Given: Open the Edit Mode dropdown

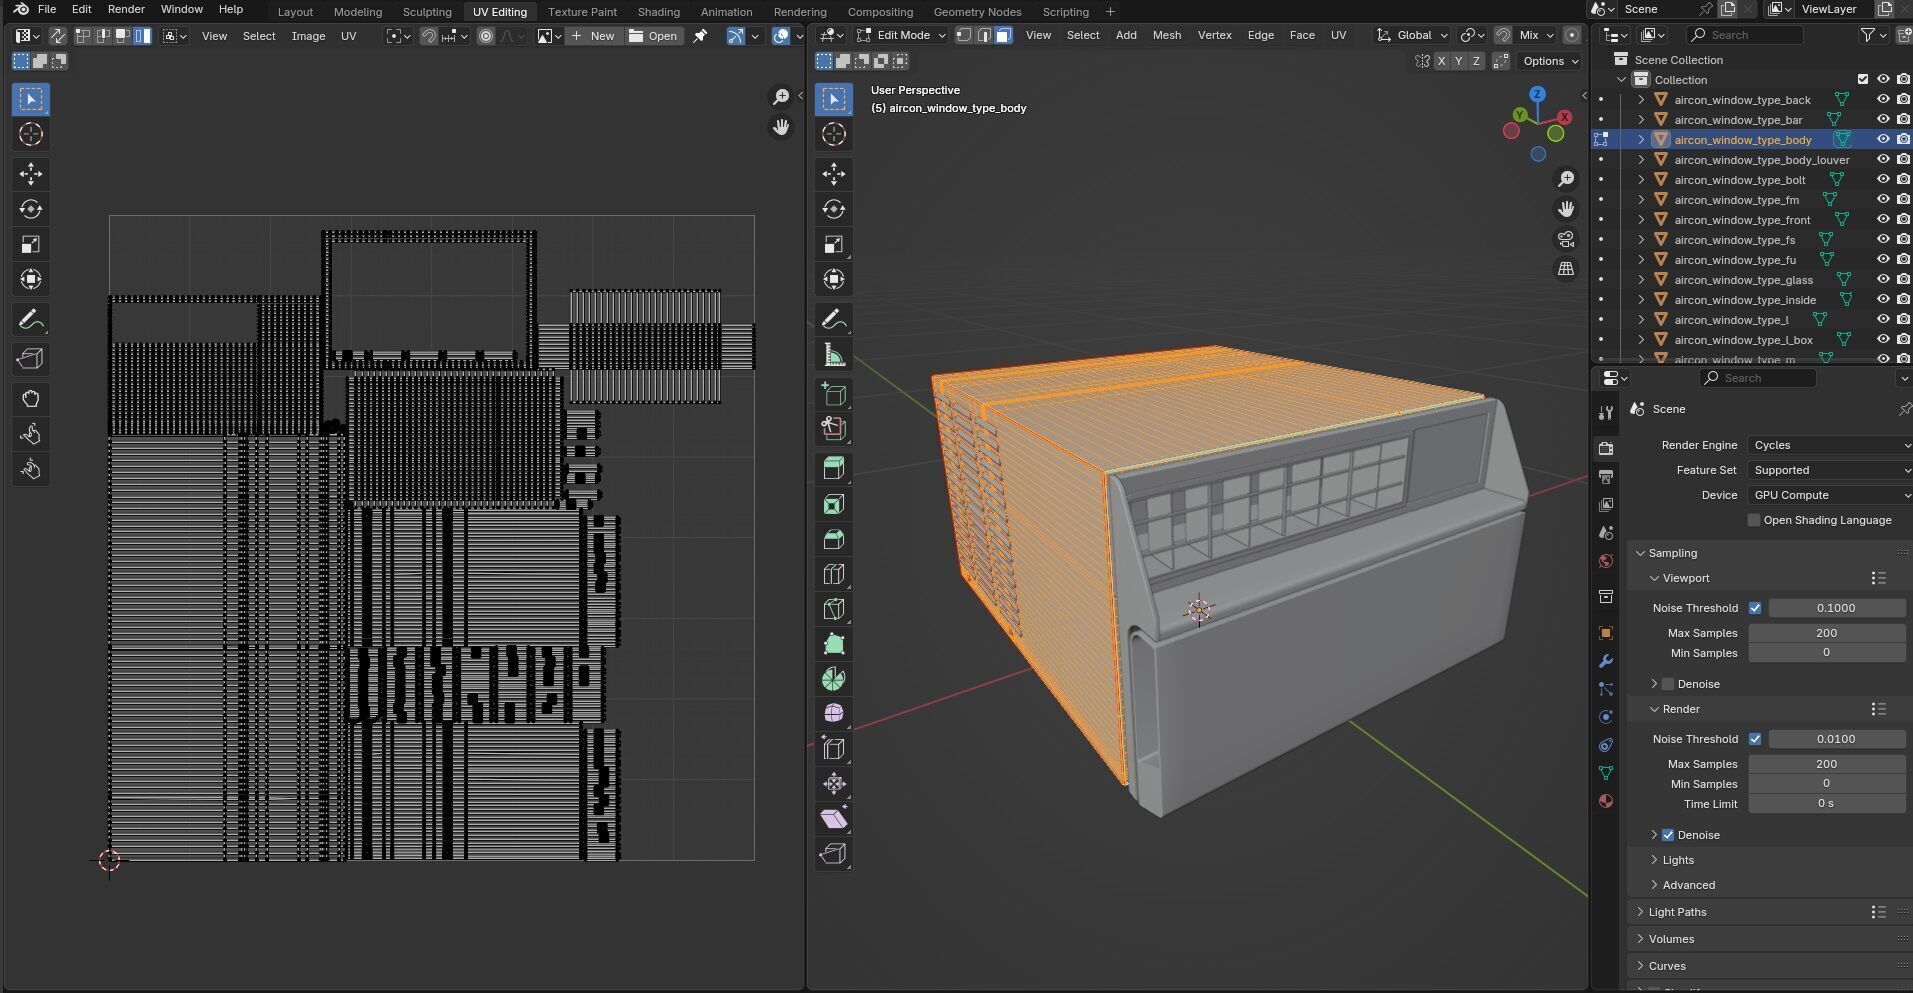Looking at the screenshot, I should click(902, 35).
